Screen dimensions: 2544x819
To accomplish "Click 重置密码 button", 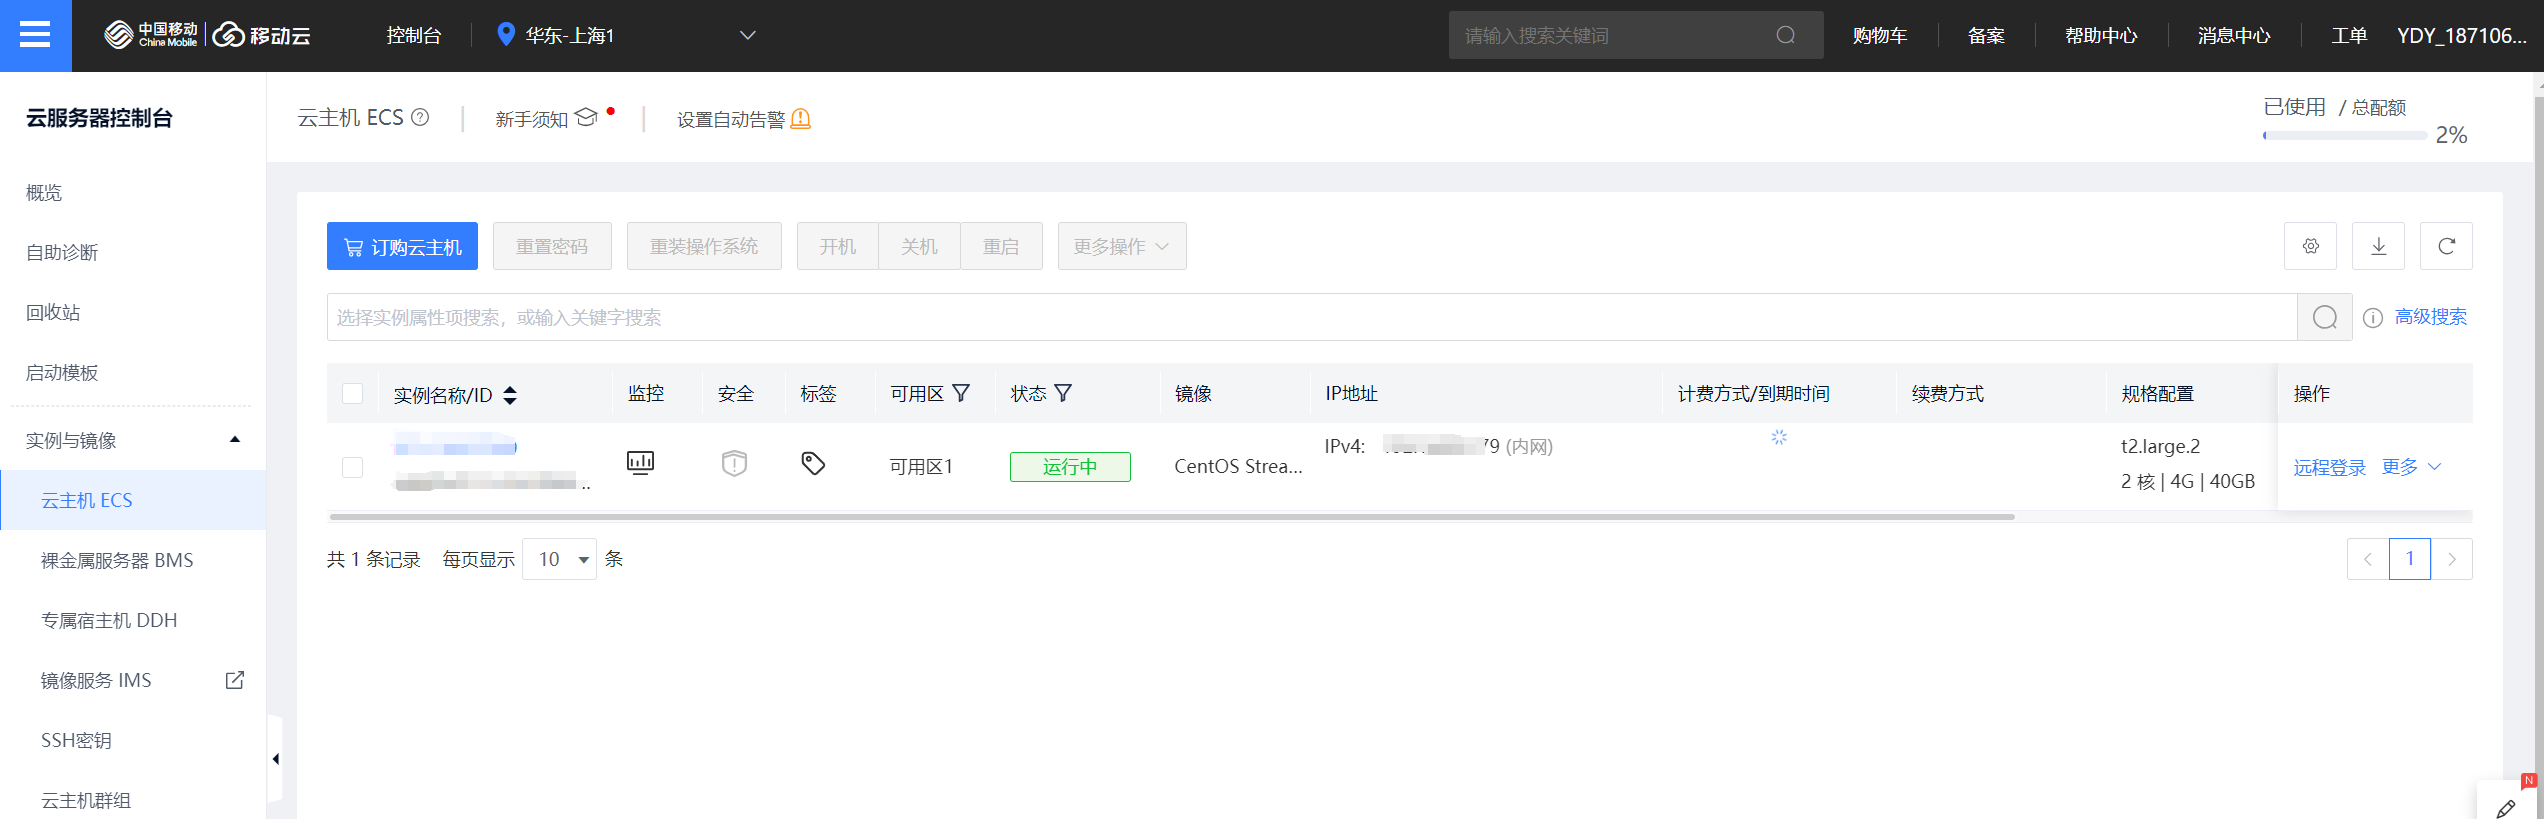I will pos(552,246).
